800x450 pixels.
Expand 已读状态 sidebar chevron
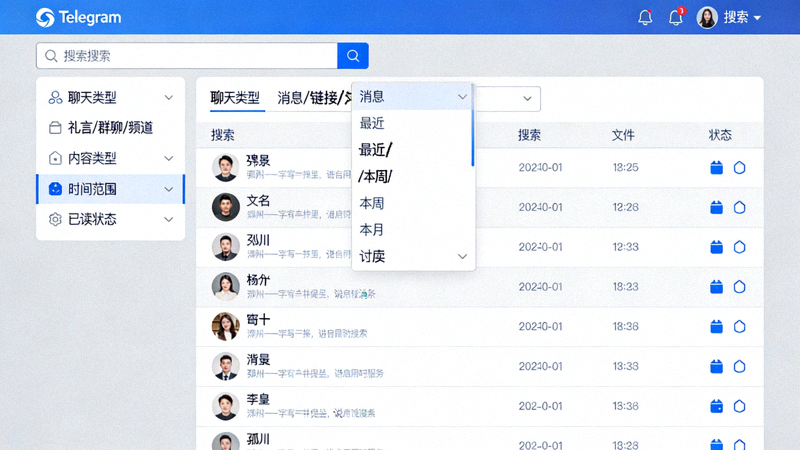[x=169, y=219]
